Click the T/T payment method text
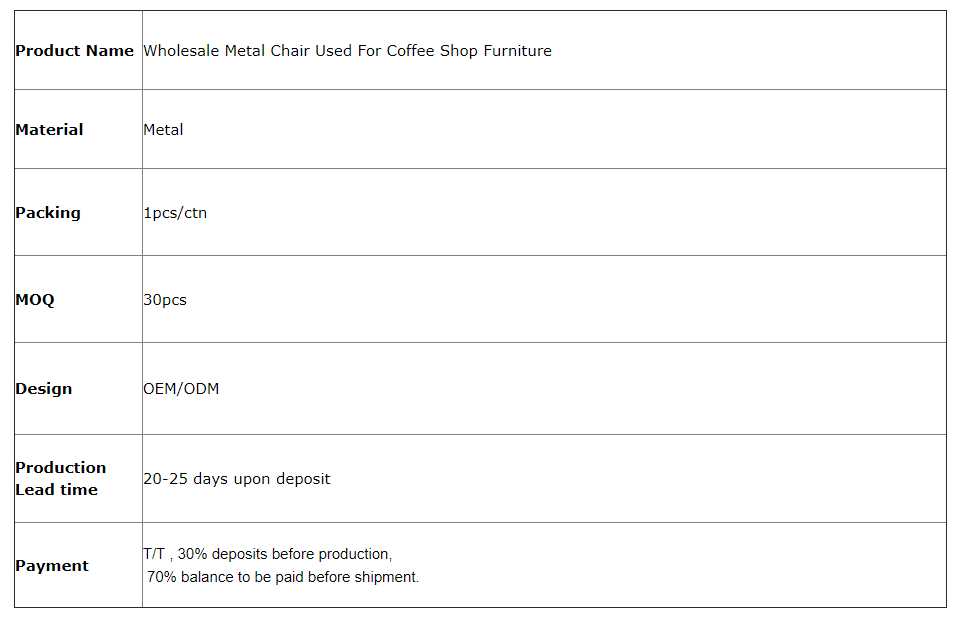The height and width of the screenshot is (619, 965). click(x=154, y=554)
